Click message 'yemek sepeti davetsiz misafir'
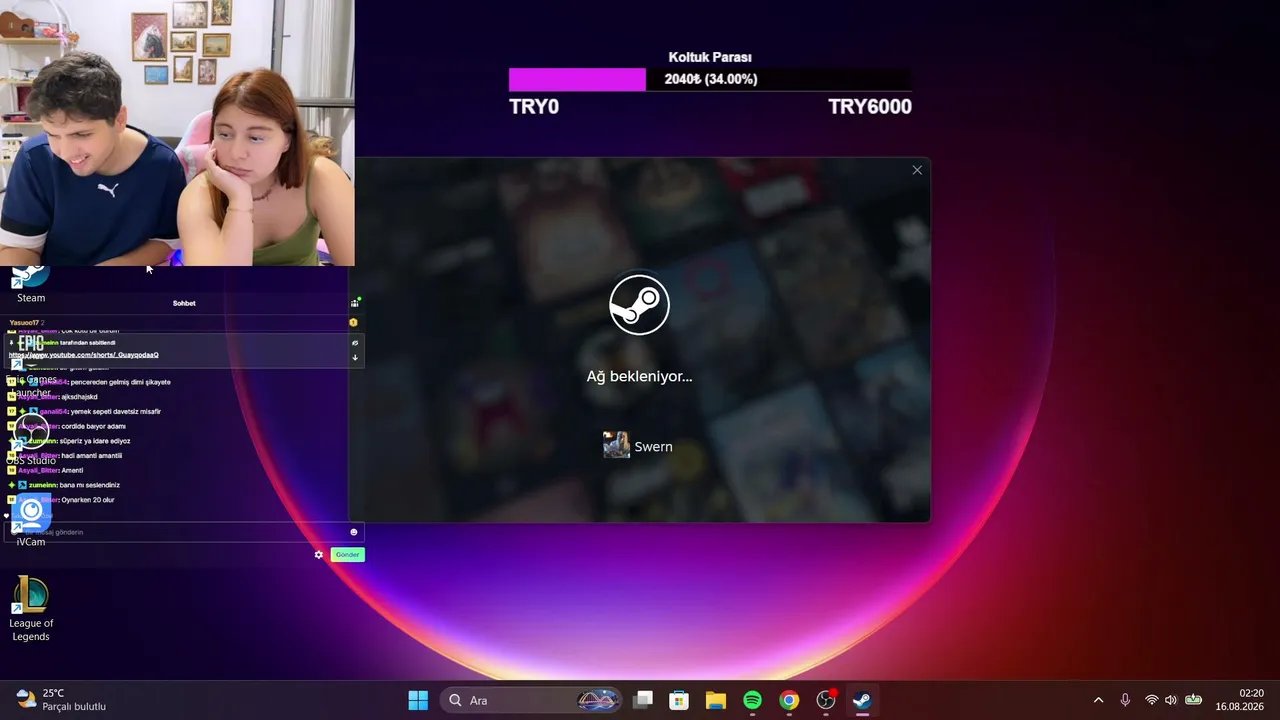This screenshot has width=1280, height=720. click(115, 411)
